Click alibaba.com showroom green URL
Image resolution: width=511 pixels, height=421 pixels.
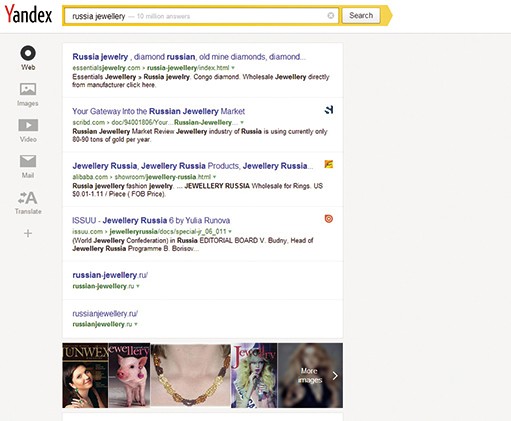pos(142,177)
